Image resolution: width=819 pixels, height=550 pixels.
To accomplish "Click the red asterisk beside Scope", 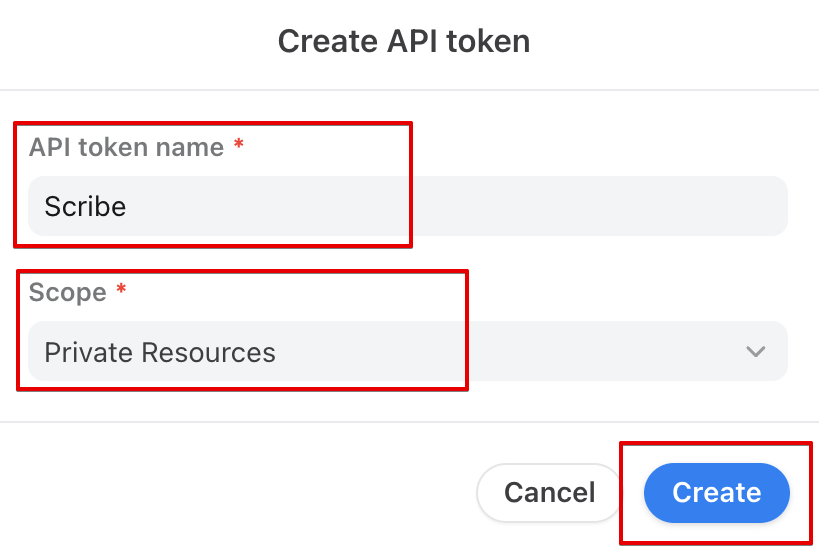I will pos(122,292).
